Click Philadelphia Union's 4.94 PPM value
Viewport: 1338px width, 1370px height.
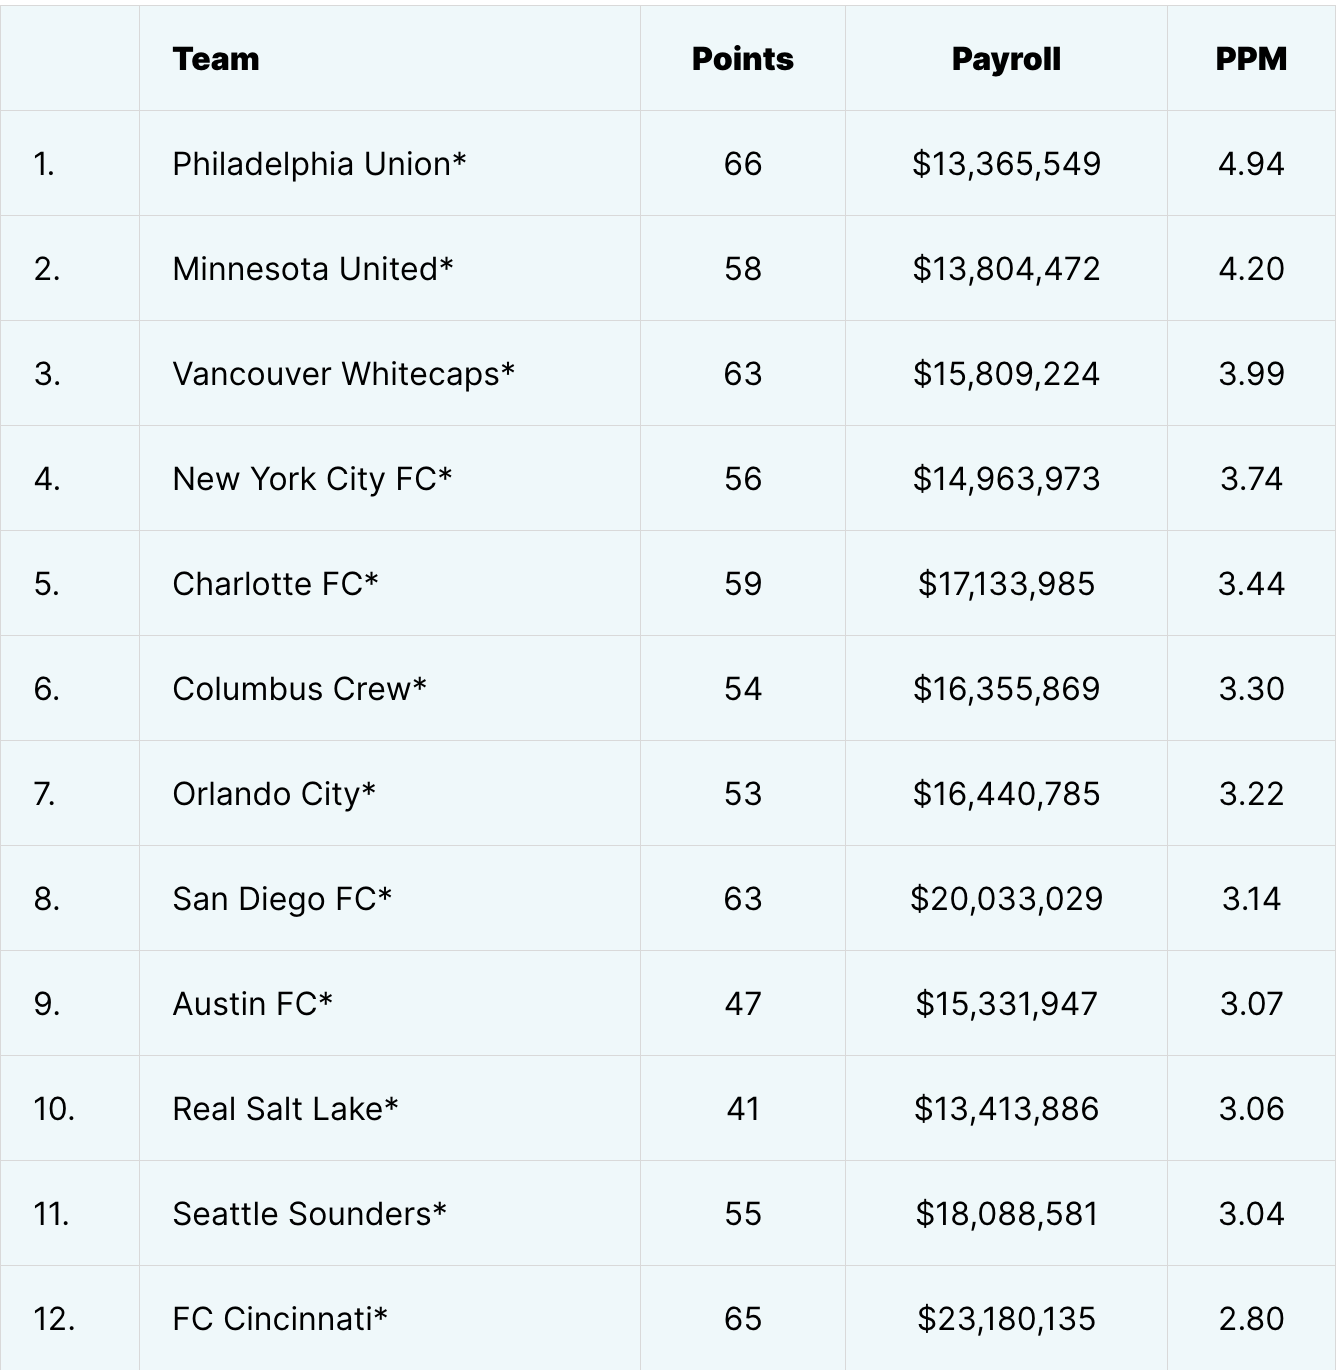pyautogui.click(x=1251, y=164)
